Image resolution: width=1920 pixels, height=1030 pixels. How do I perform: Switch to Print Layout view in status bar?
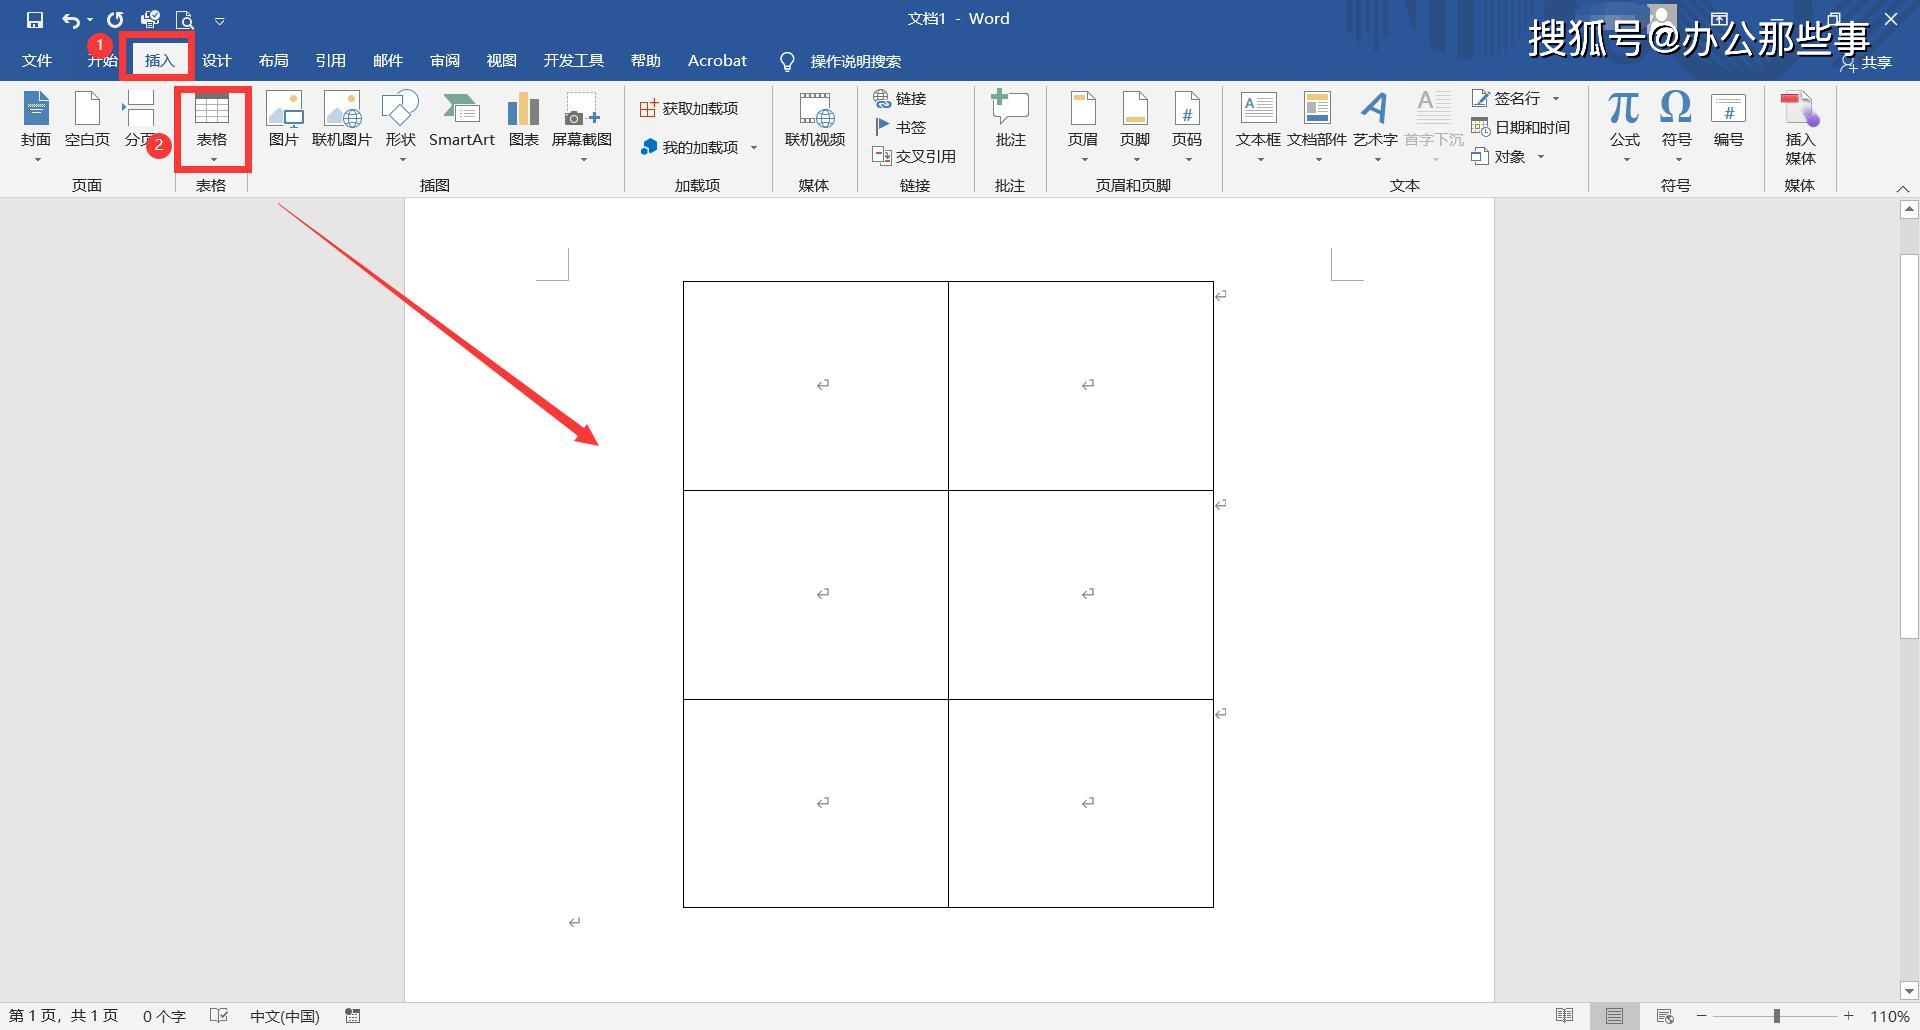[x=1614, y=1016]
